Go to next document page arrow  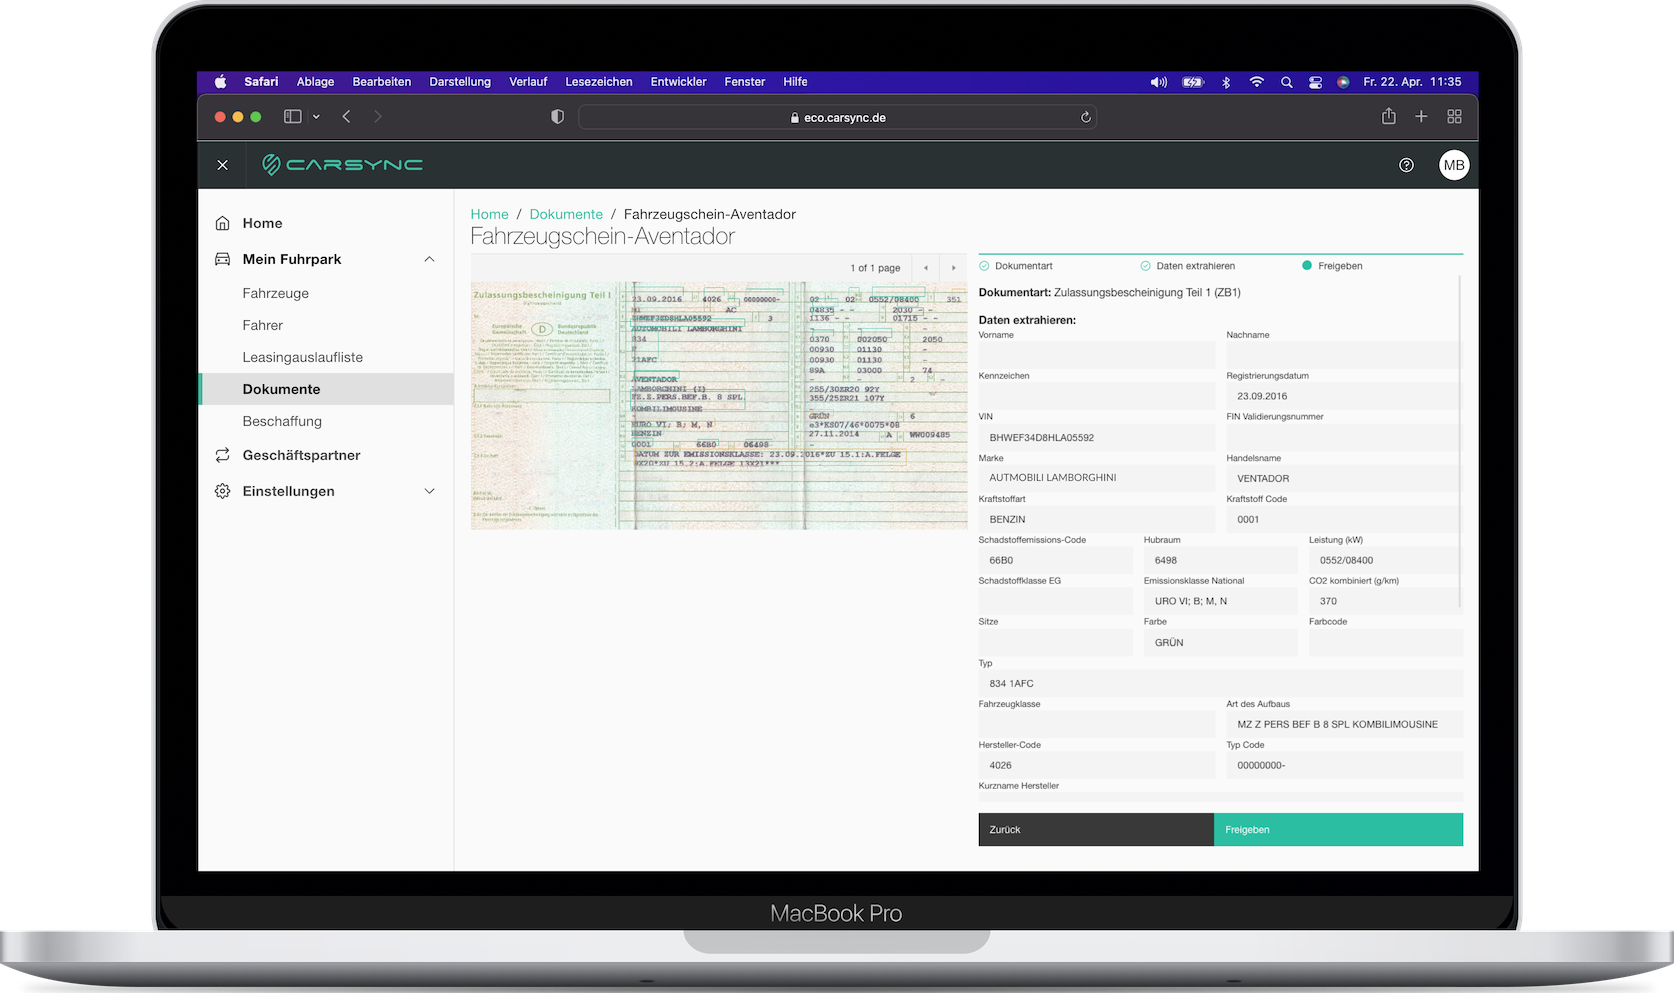(x=953, y=268)
